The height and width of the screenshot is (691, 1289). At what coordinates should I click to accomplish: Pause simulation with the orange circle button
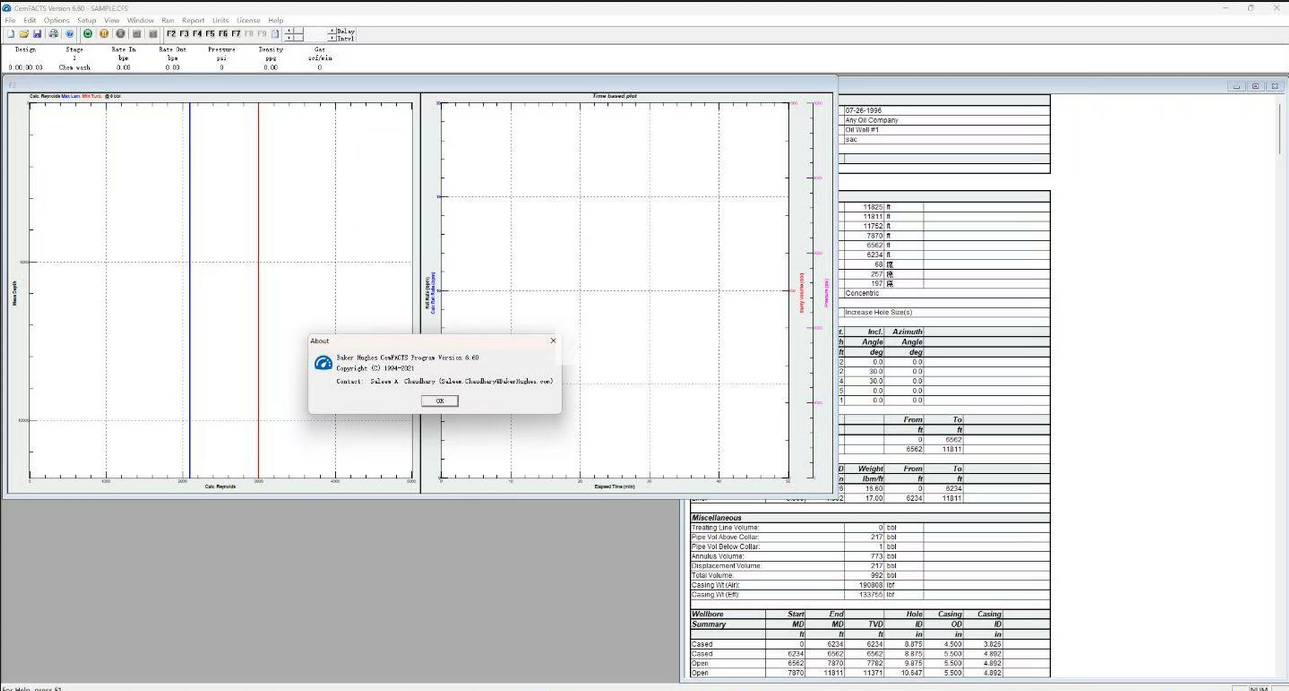point(104,34)
